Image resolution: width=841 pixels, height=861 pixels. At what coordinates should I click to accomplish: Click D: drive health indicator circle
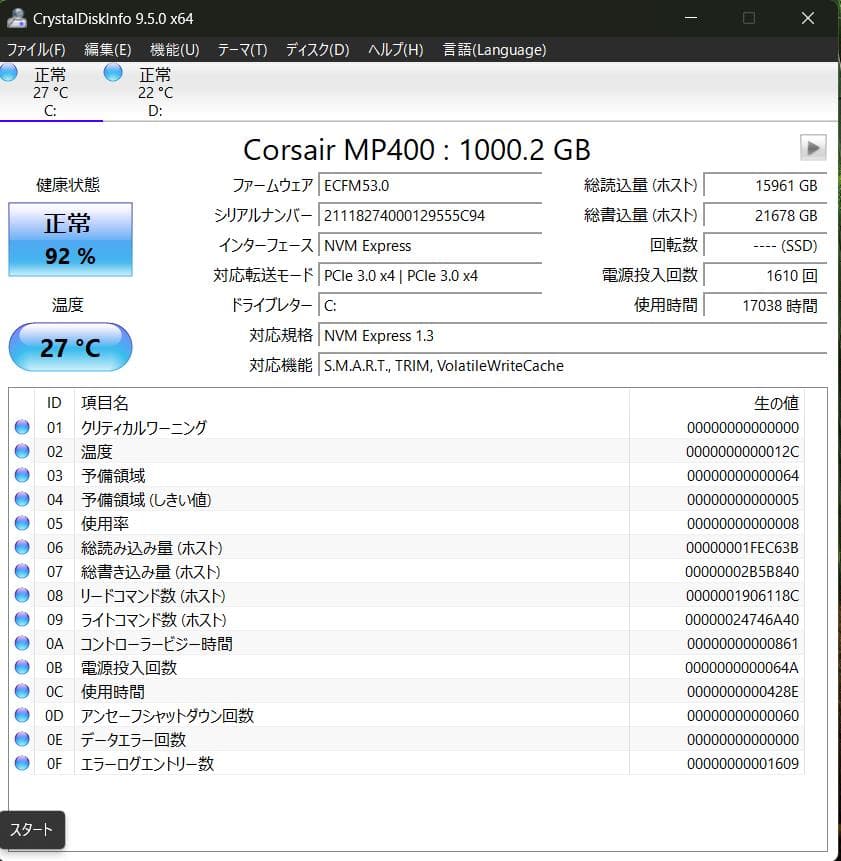(x=113, y=72)
